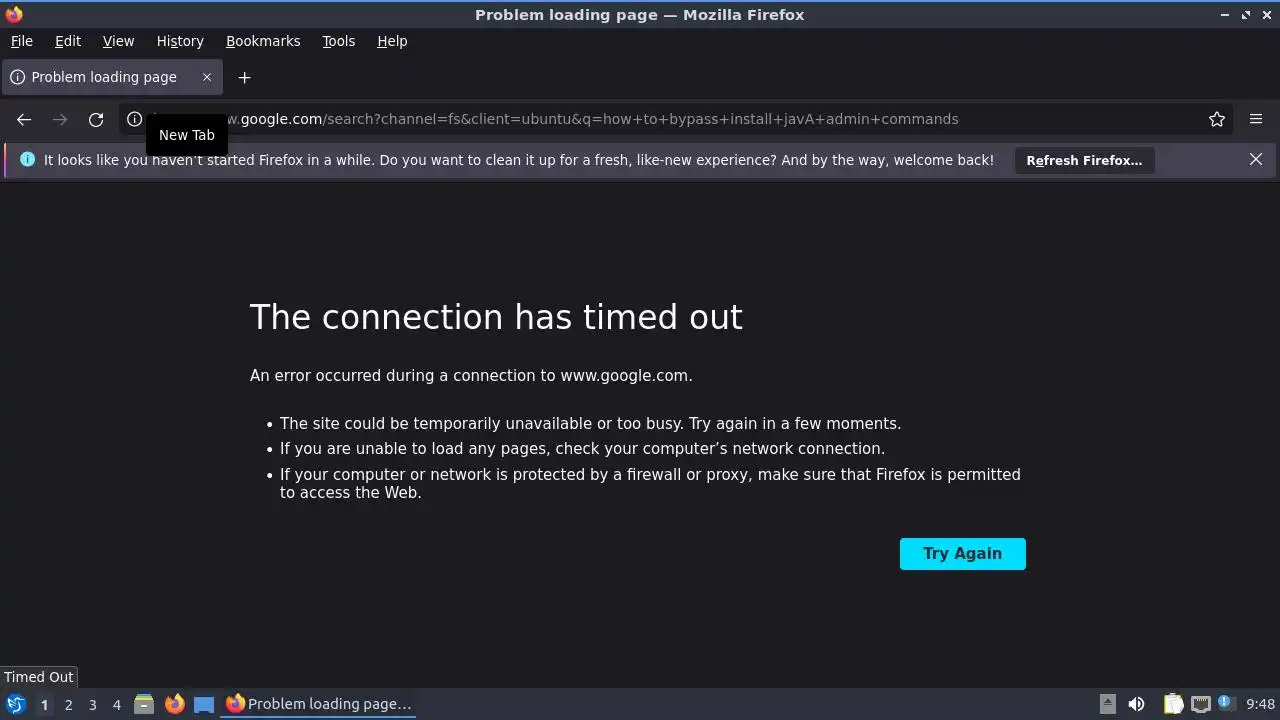The height and width of the screenshot is (720, 1280).
Task: Open the History menu
Action: [180, 41]
